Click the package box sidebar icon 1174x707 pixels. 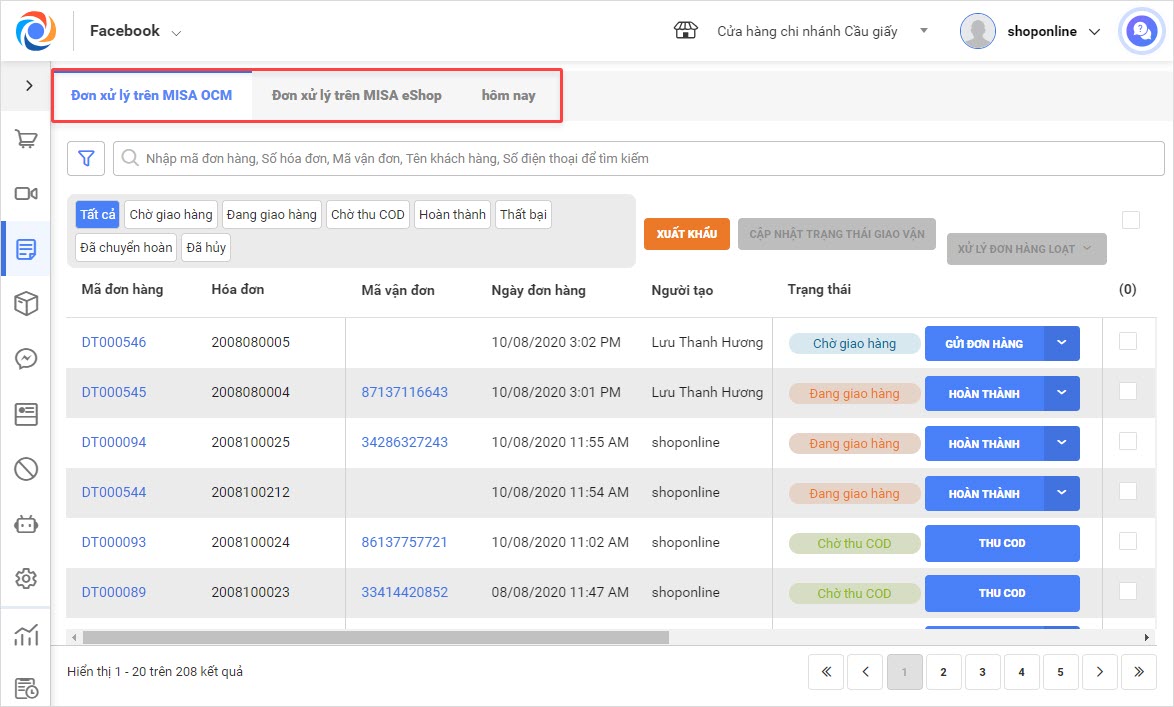[x=26, y=304]
